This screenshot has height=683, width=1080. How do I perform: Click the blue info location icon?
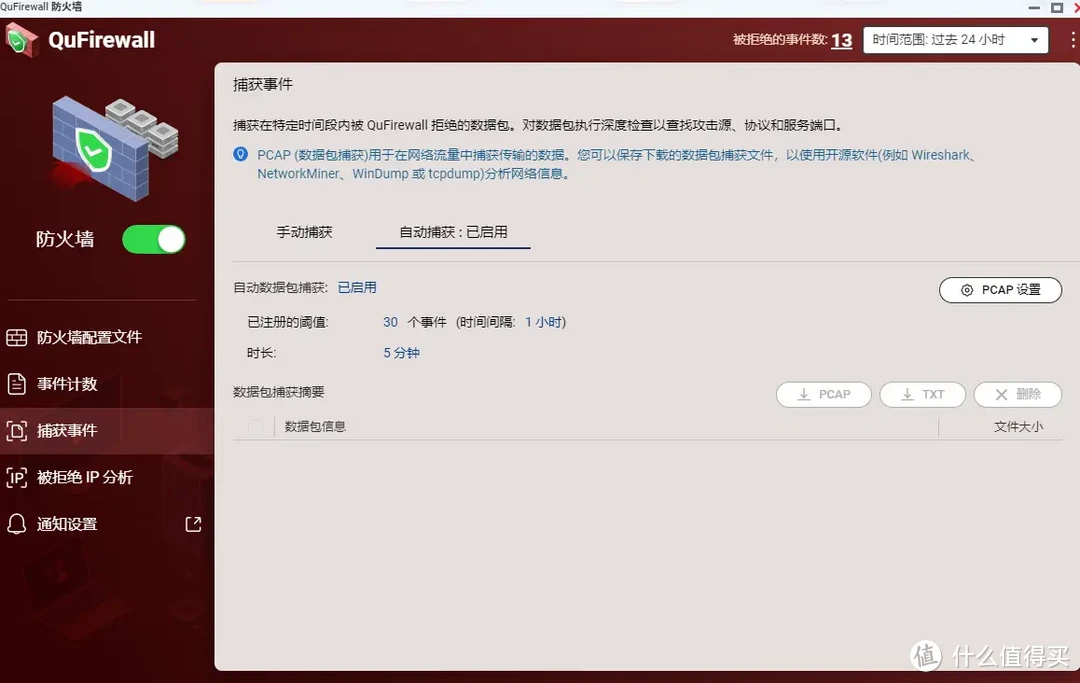240,154
